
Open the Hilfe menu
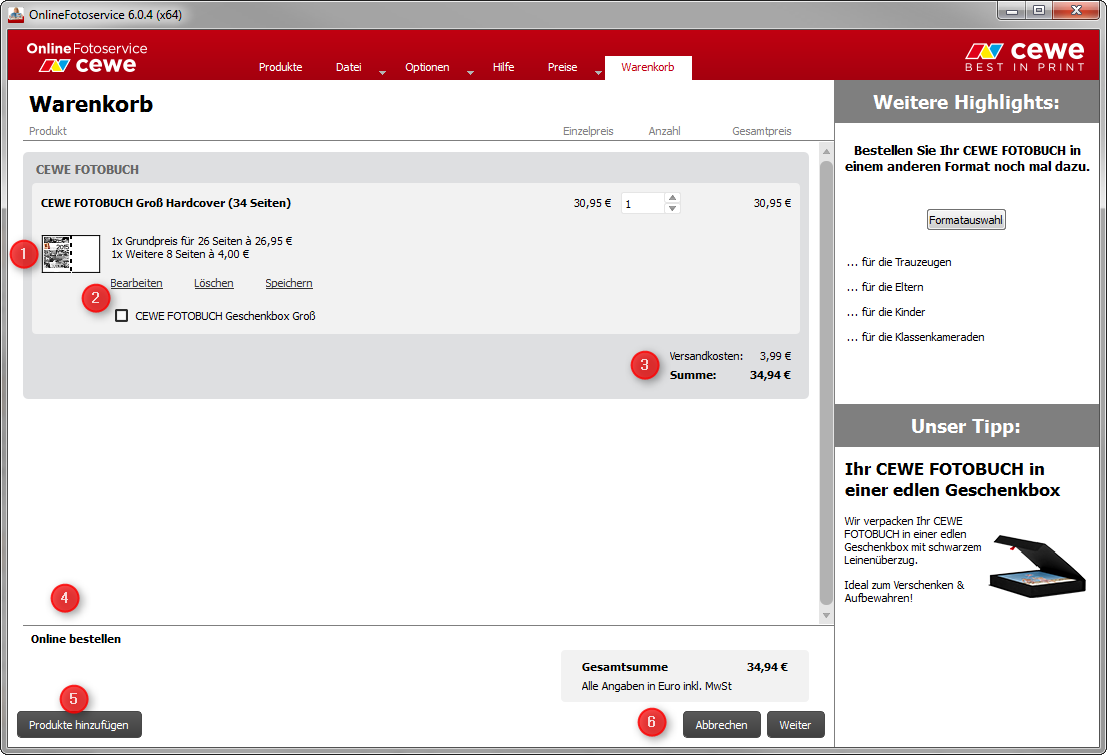[x=503, y=67]
